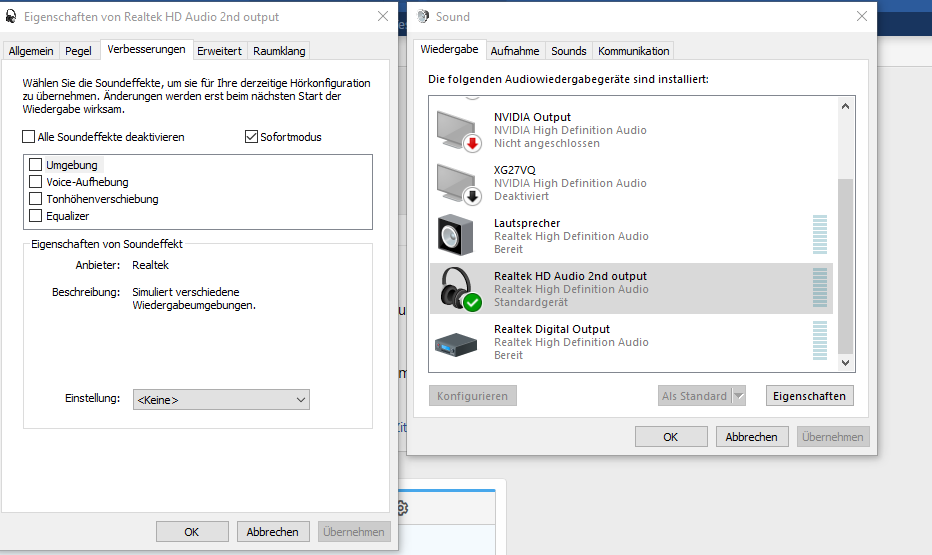The height and width of the screenshot is (555, 932).
Task: Open Eigenschaften of the selected device
Action: (x=810, y=396)
